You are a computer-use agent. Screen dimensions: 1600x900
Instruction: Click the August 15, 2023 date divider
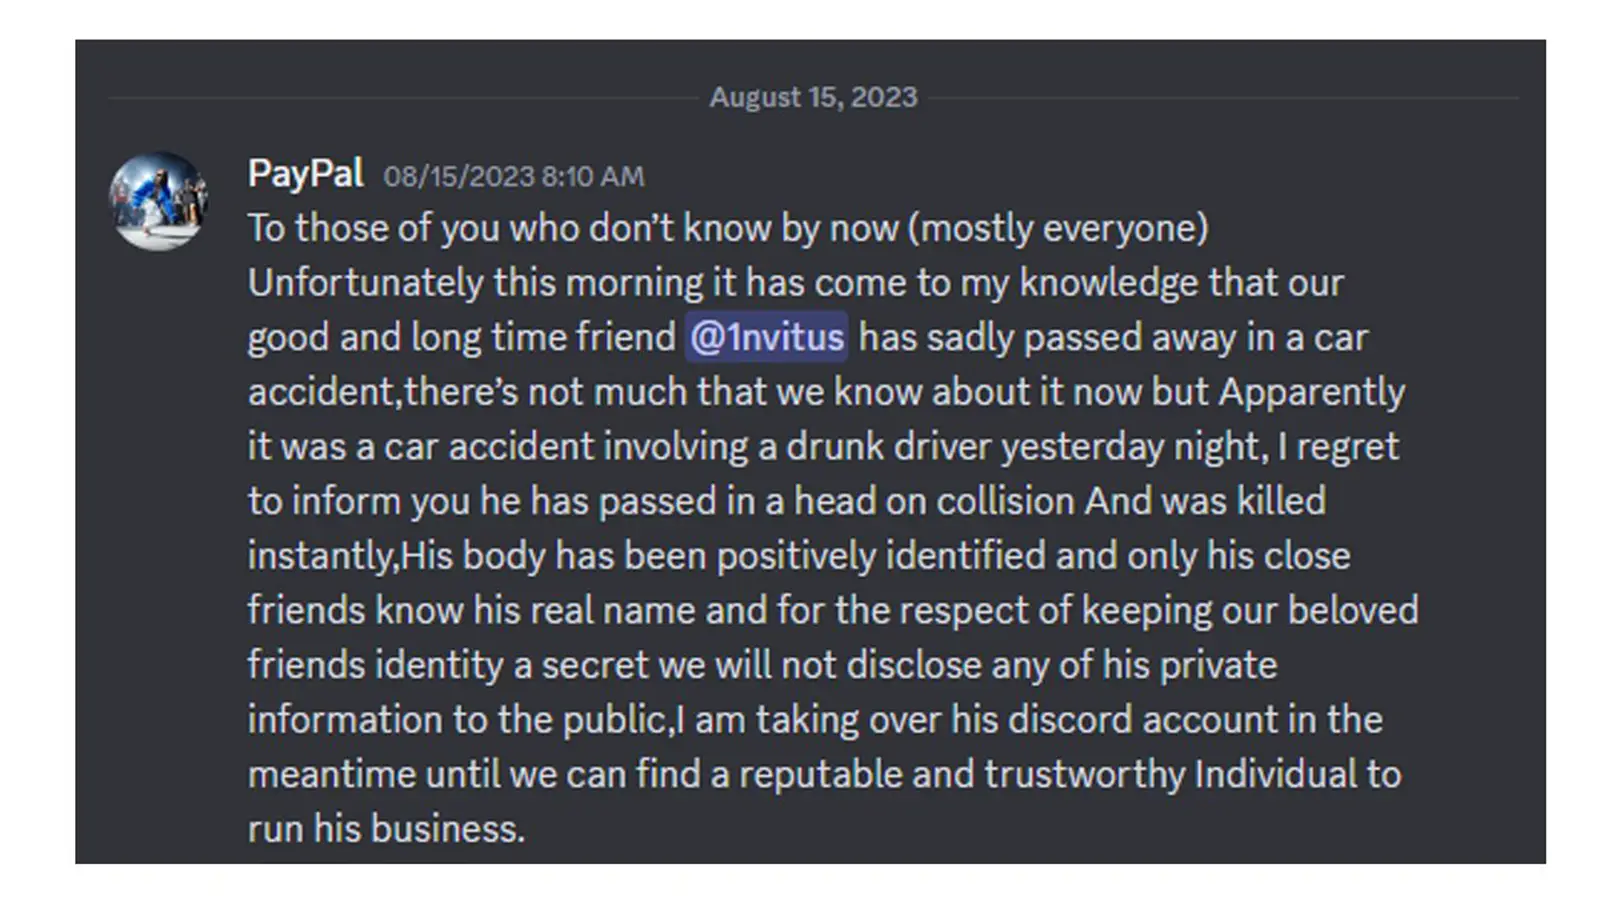pos(813,97)
